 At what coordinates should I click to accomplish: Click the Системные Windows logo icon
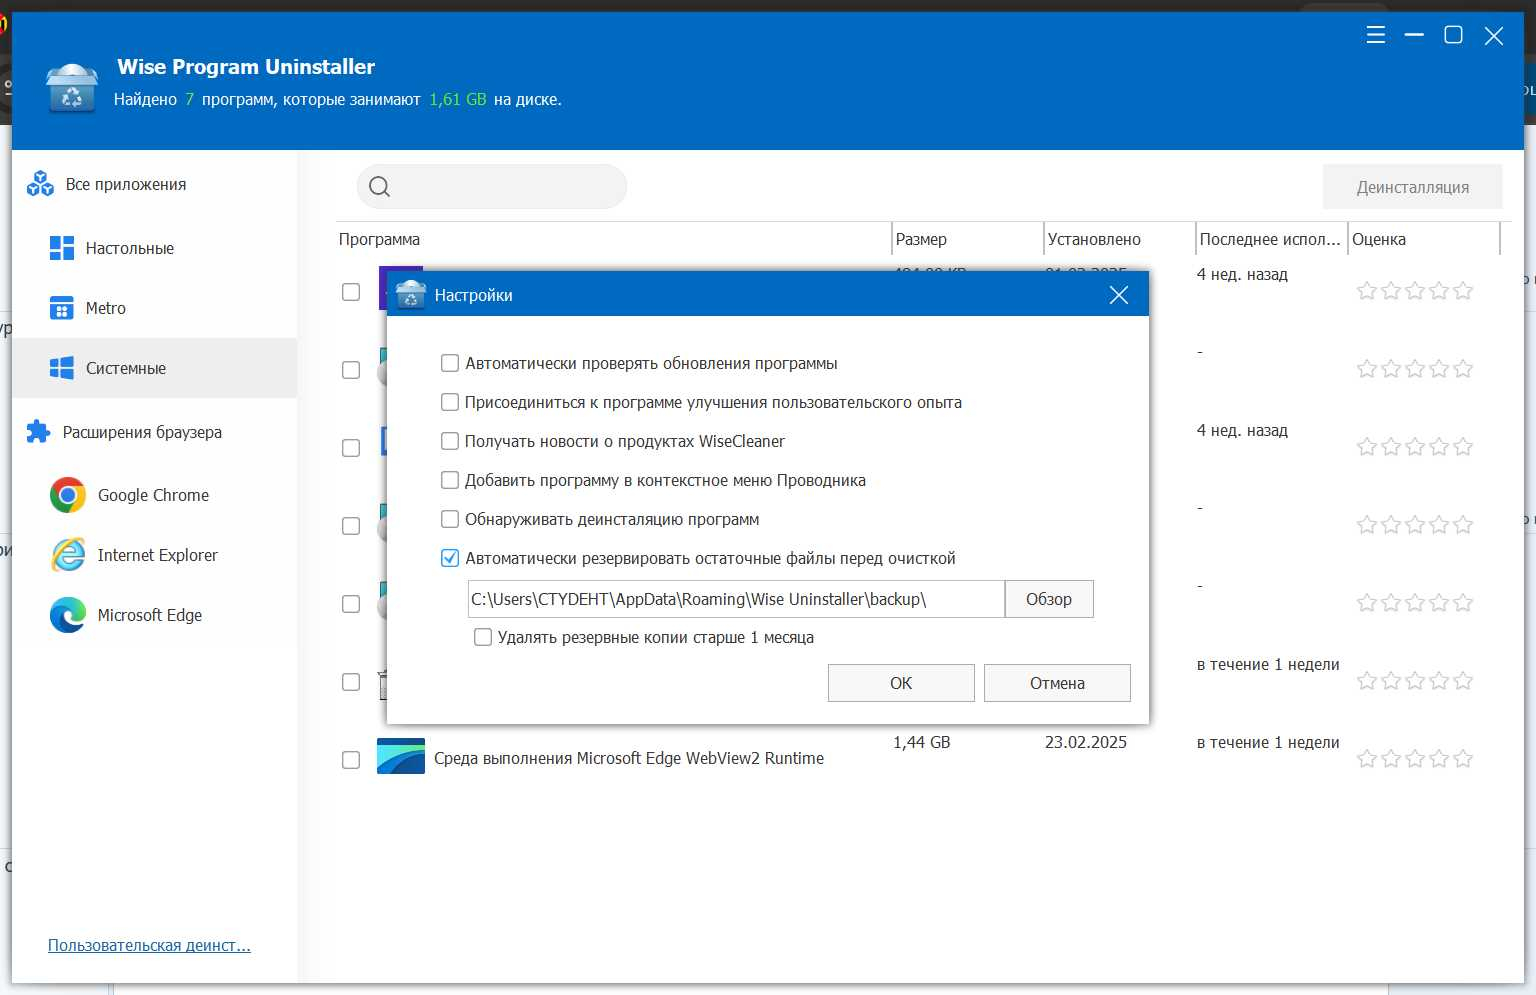62,368
